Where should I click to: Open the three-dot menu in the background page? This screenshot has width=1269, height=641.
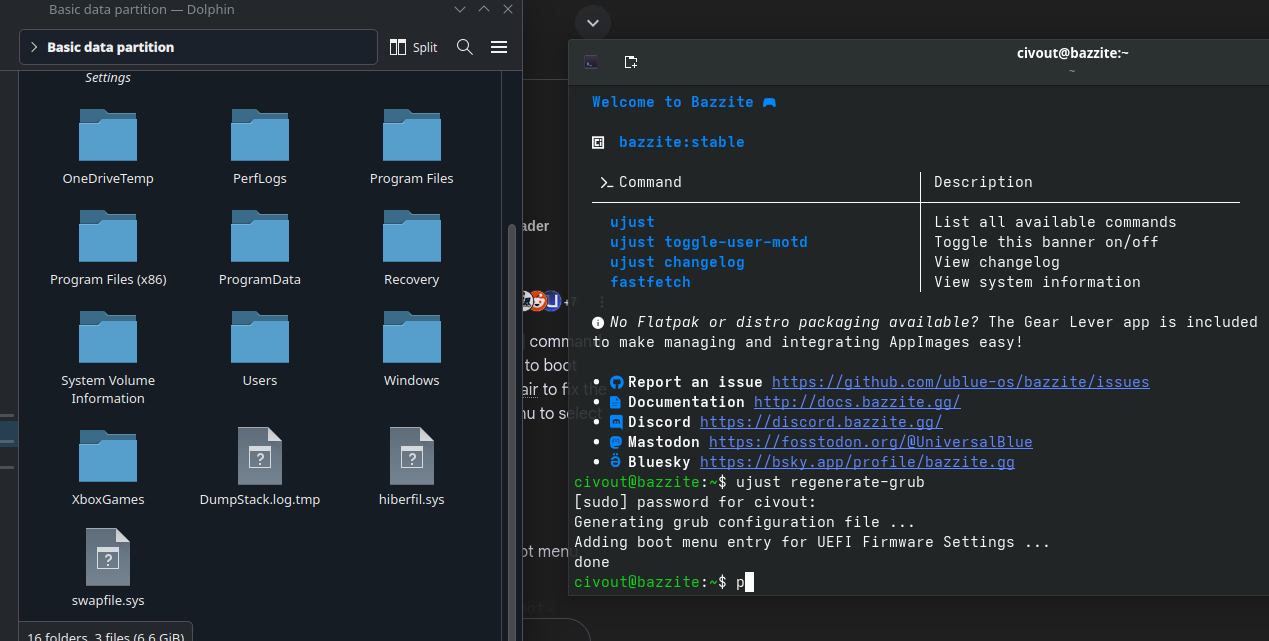(601, 301)
